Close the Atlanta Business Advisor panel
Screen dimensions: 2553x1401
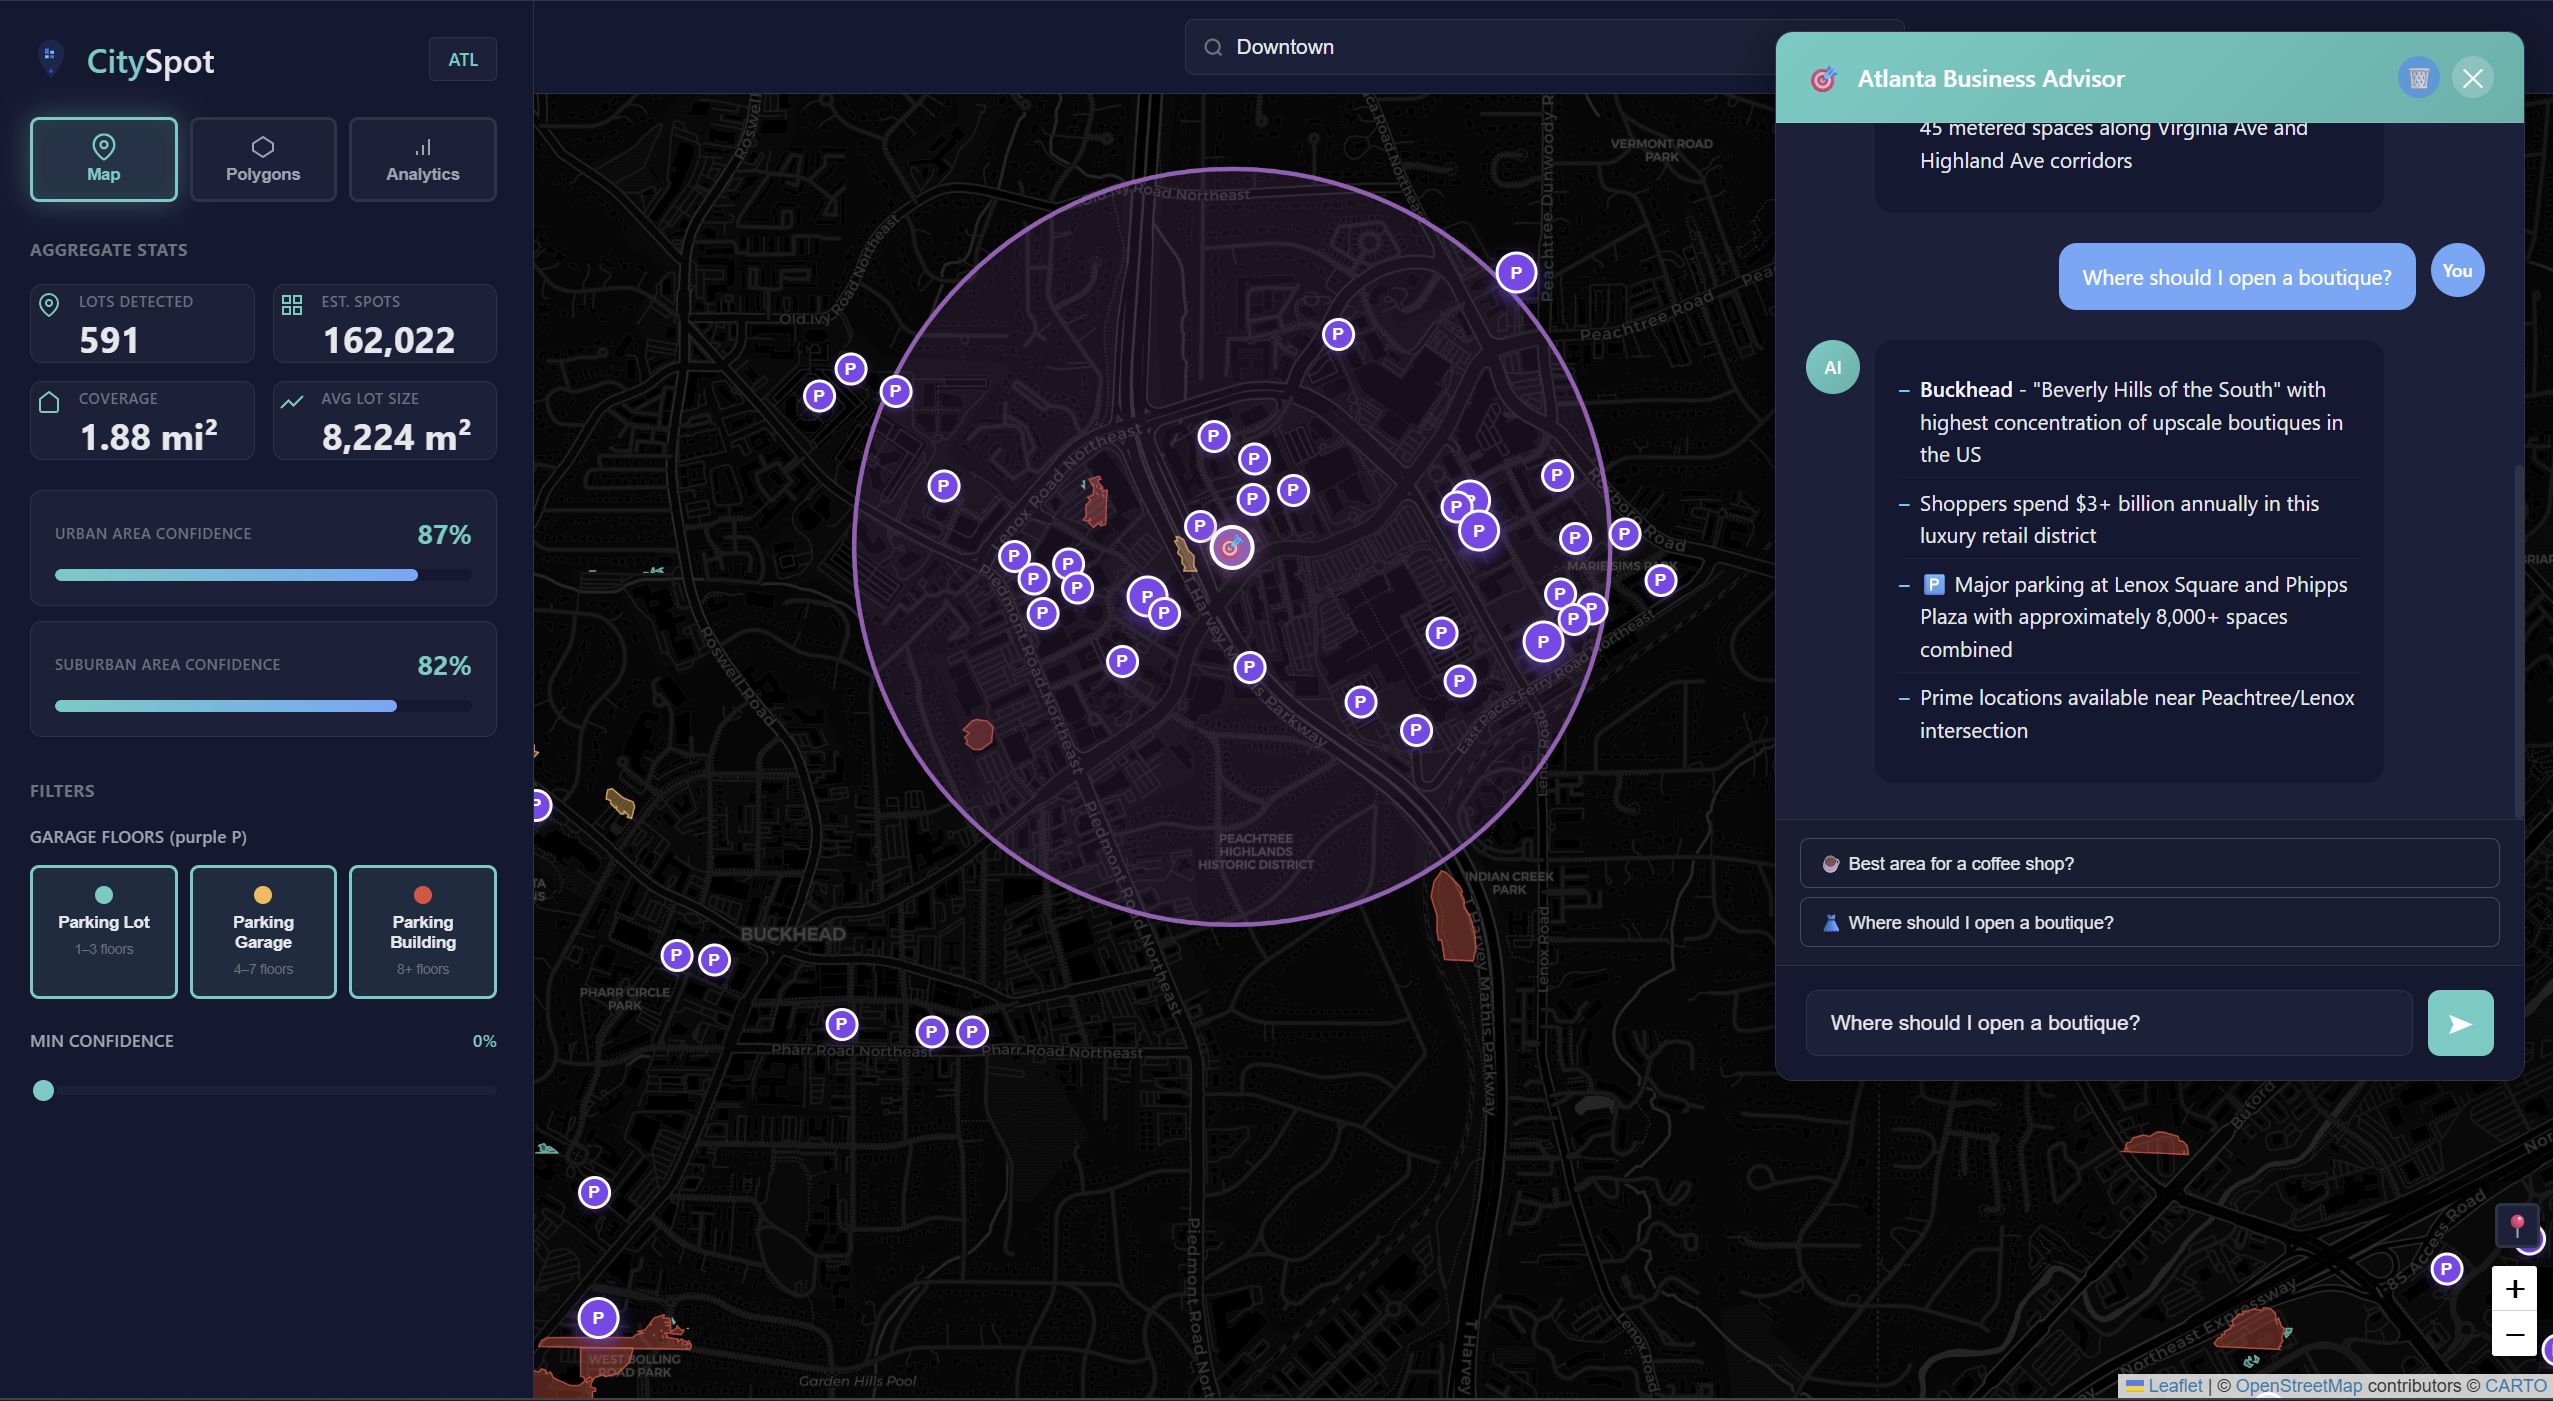[x=2472, y=78]
